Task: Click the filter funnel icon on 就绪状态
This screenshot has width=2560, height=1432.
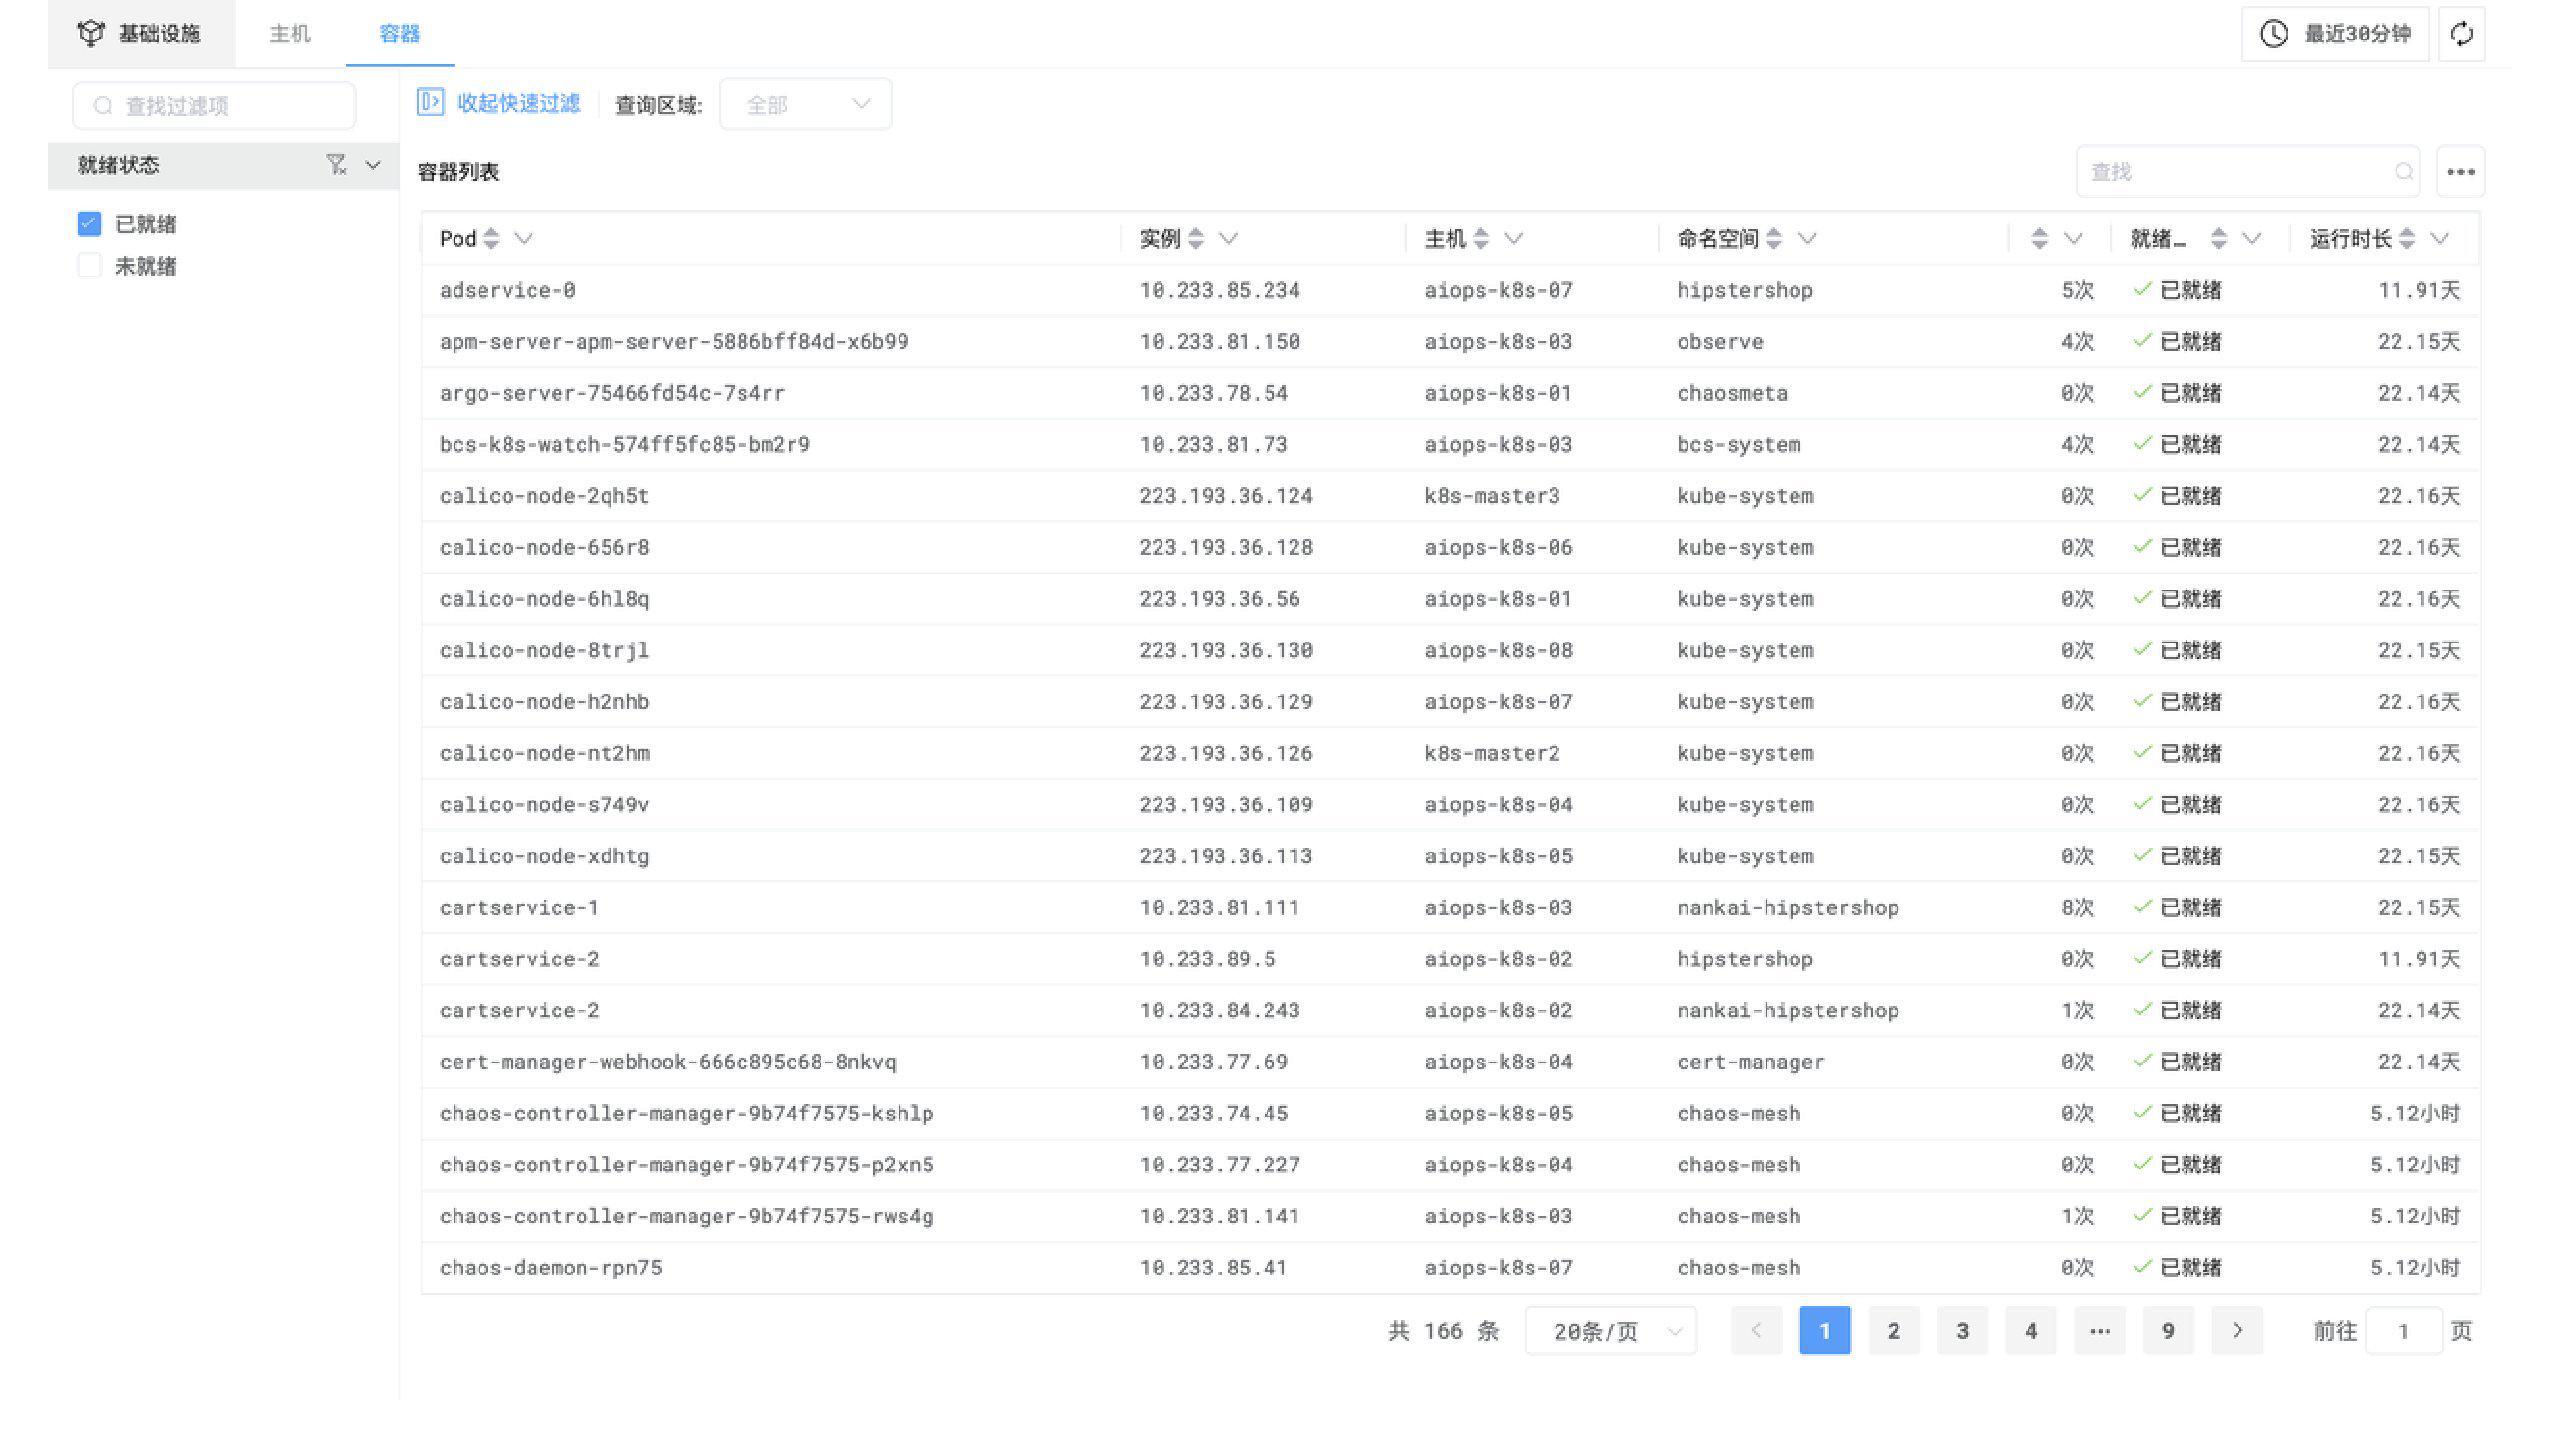Action: (337, 164)
